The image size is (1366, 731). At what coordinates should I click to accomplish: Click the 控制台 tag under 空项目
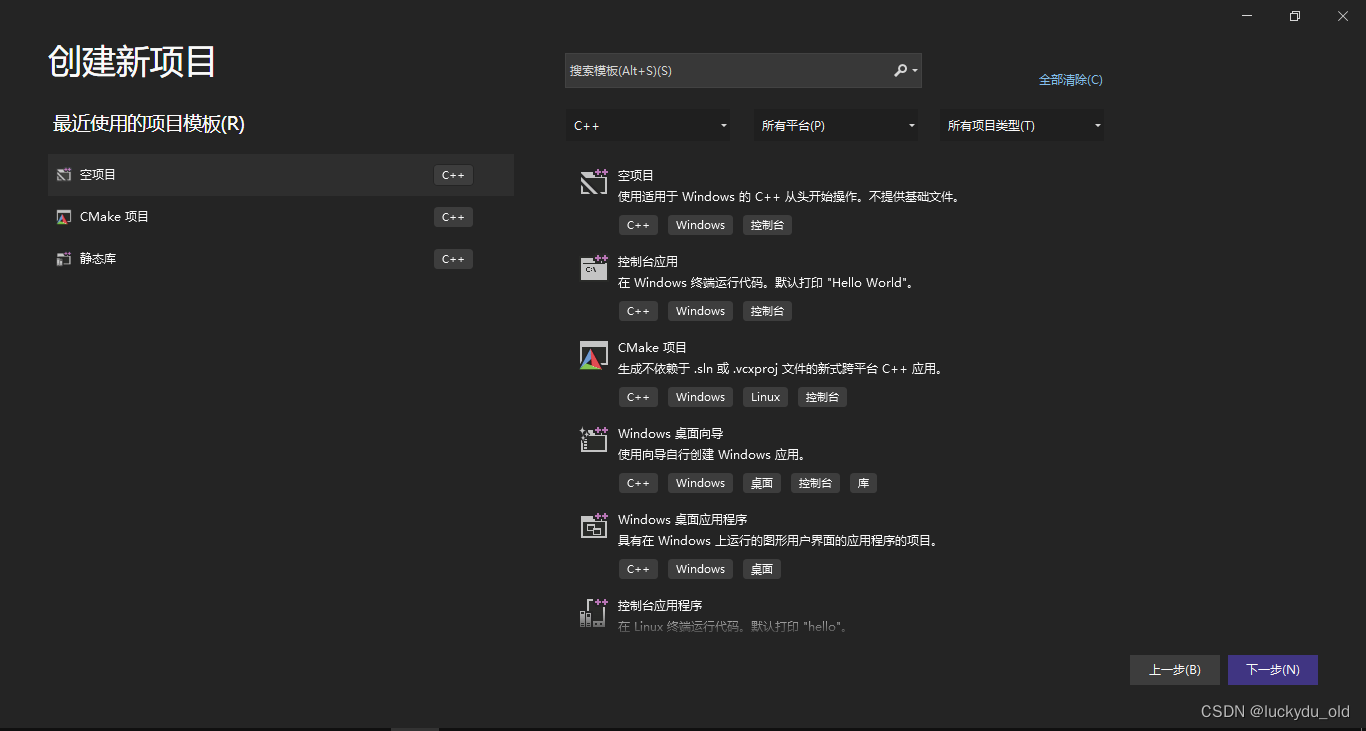(x=767, y=225)
